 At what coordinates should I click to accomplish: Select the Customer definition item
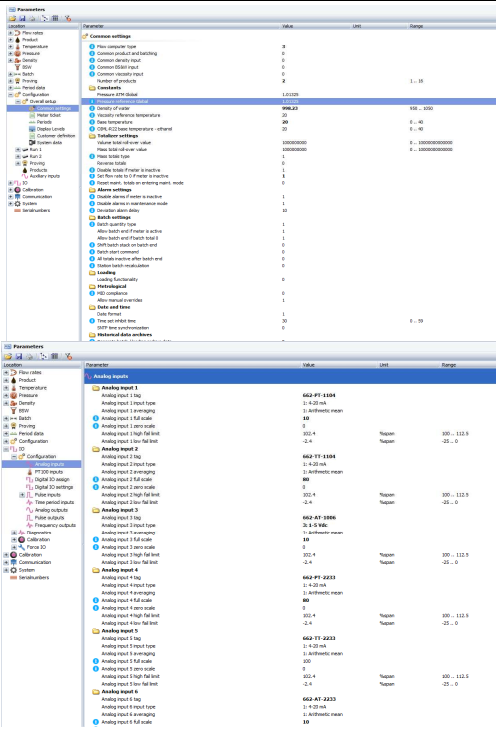click(56, 136)
